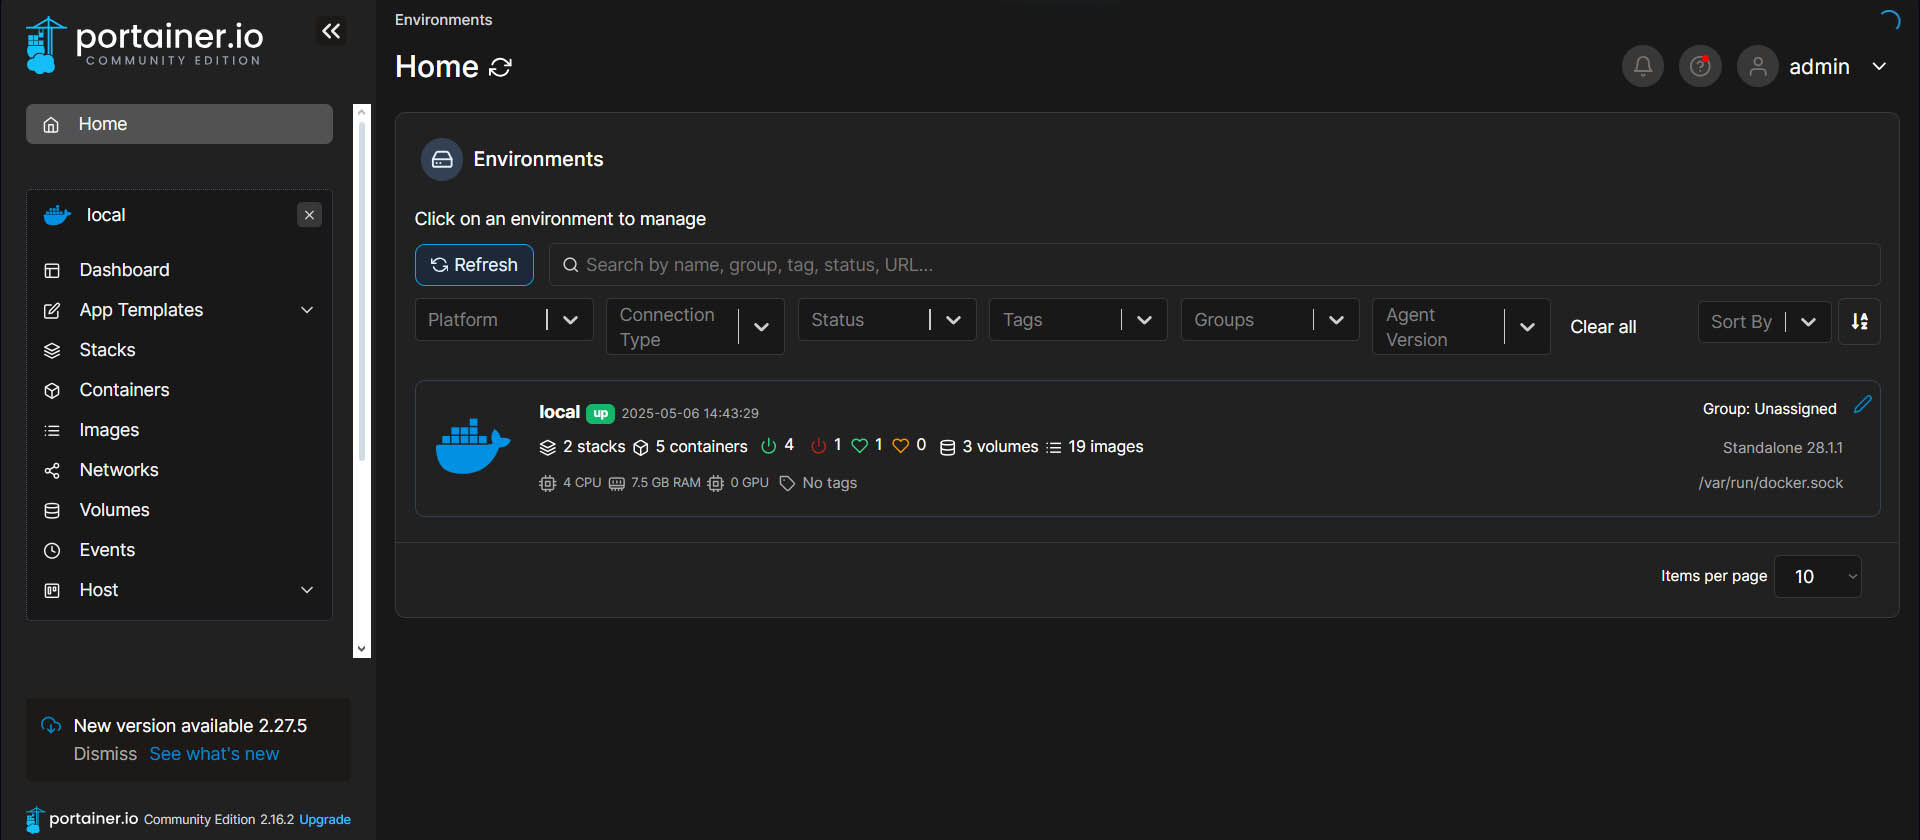Click the sidebar scrollbar down arrow
Viewport: 1920px width, 840px height.
pos(362,649)
